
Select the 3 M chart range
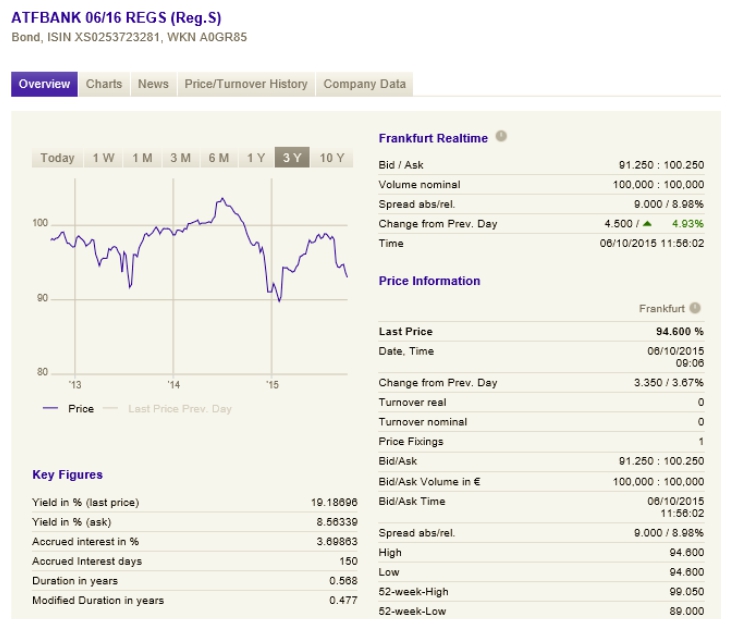180,158
